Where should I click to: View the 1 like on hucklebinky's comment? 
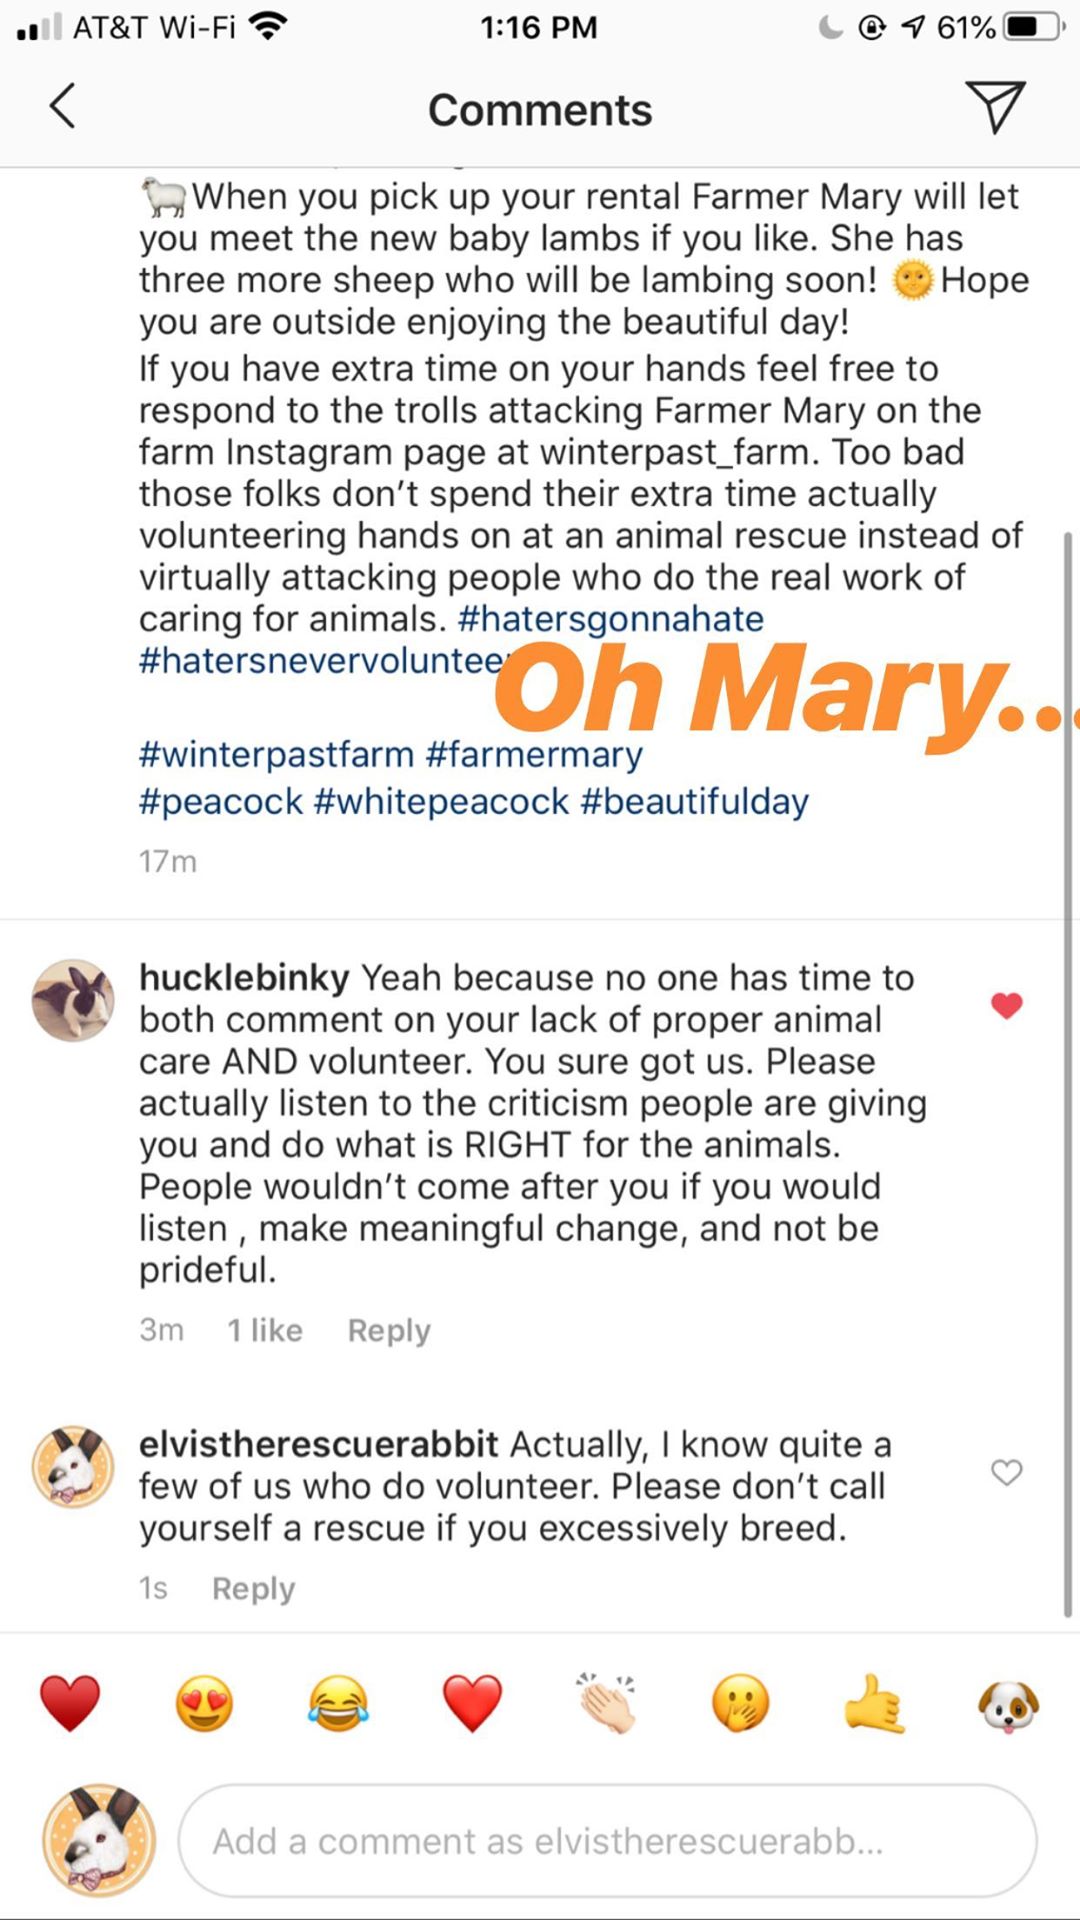coord(264,1330)
